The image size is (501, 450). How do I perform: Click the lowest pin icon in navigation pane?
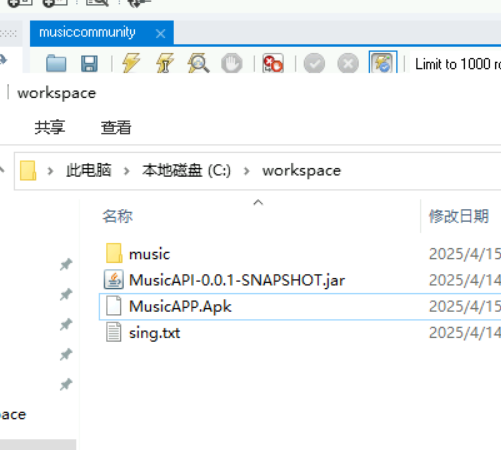(66, 385)
